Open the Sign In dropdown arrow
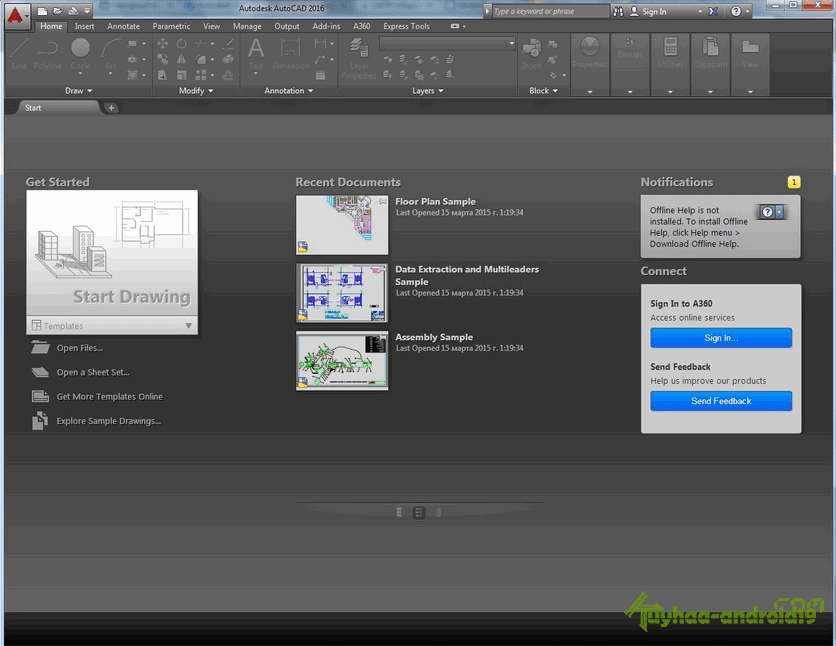Viewport: 836px width, 646px height. tap(700, 11)
